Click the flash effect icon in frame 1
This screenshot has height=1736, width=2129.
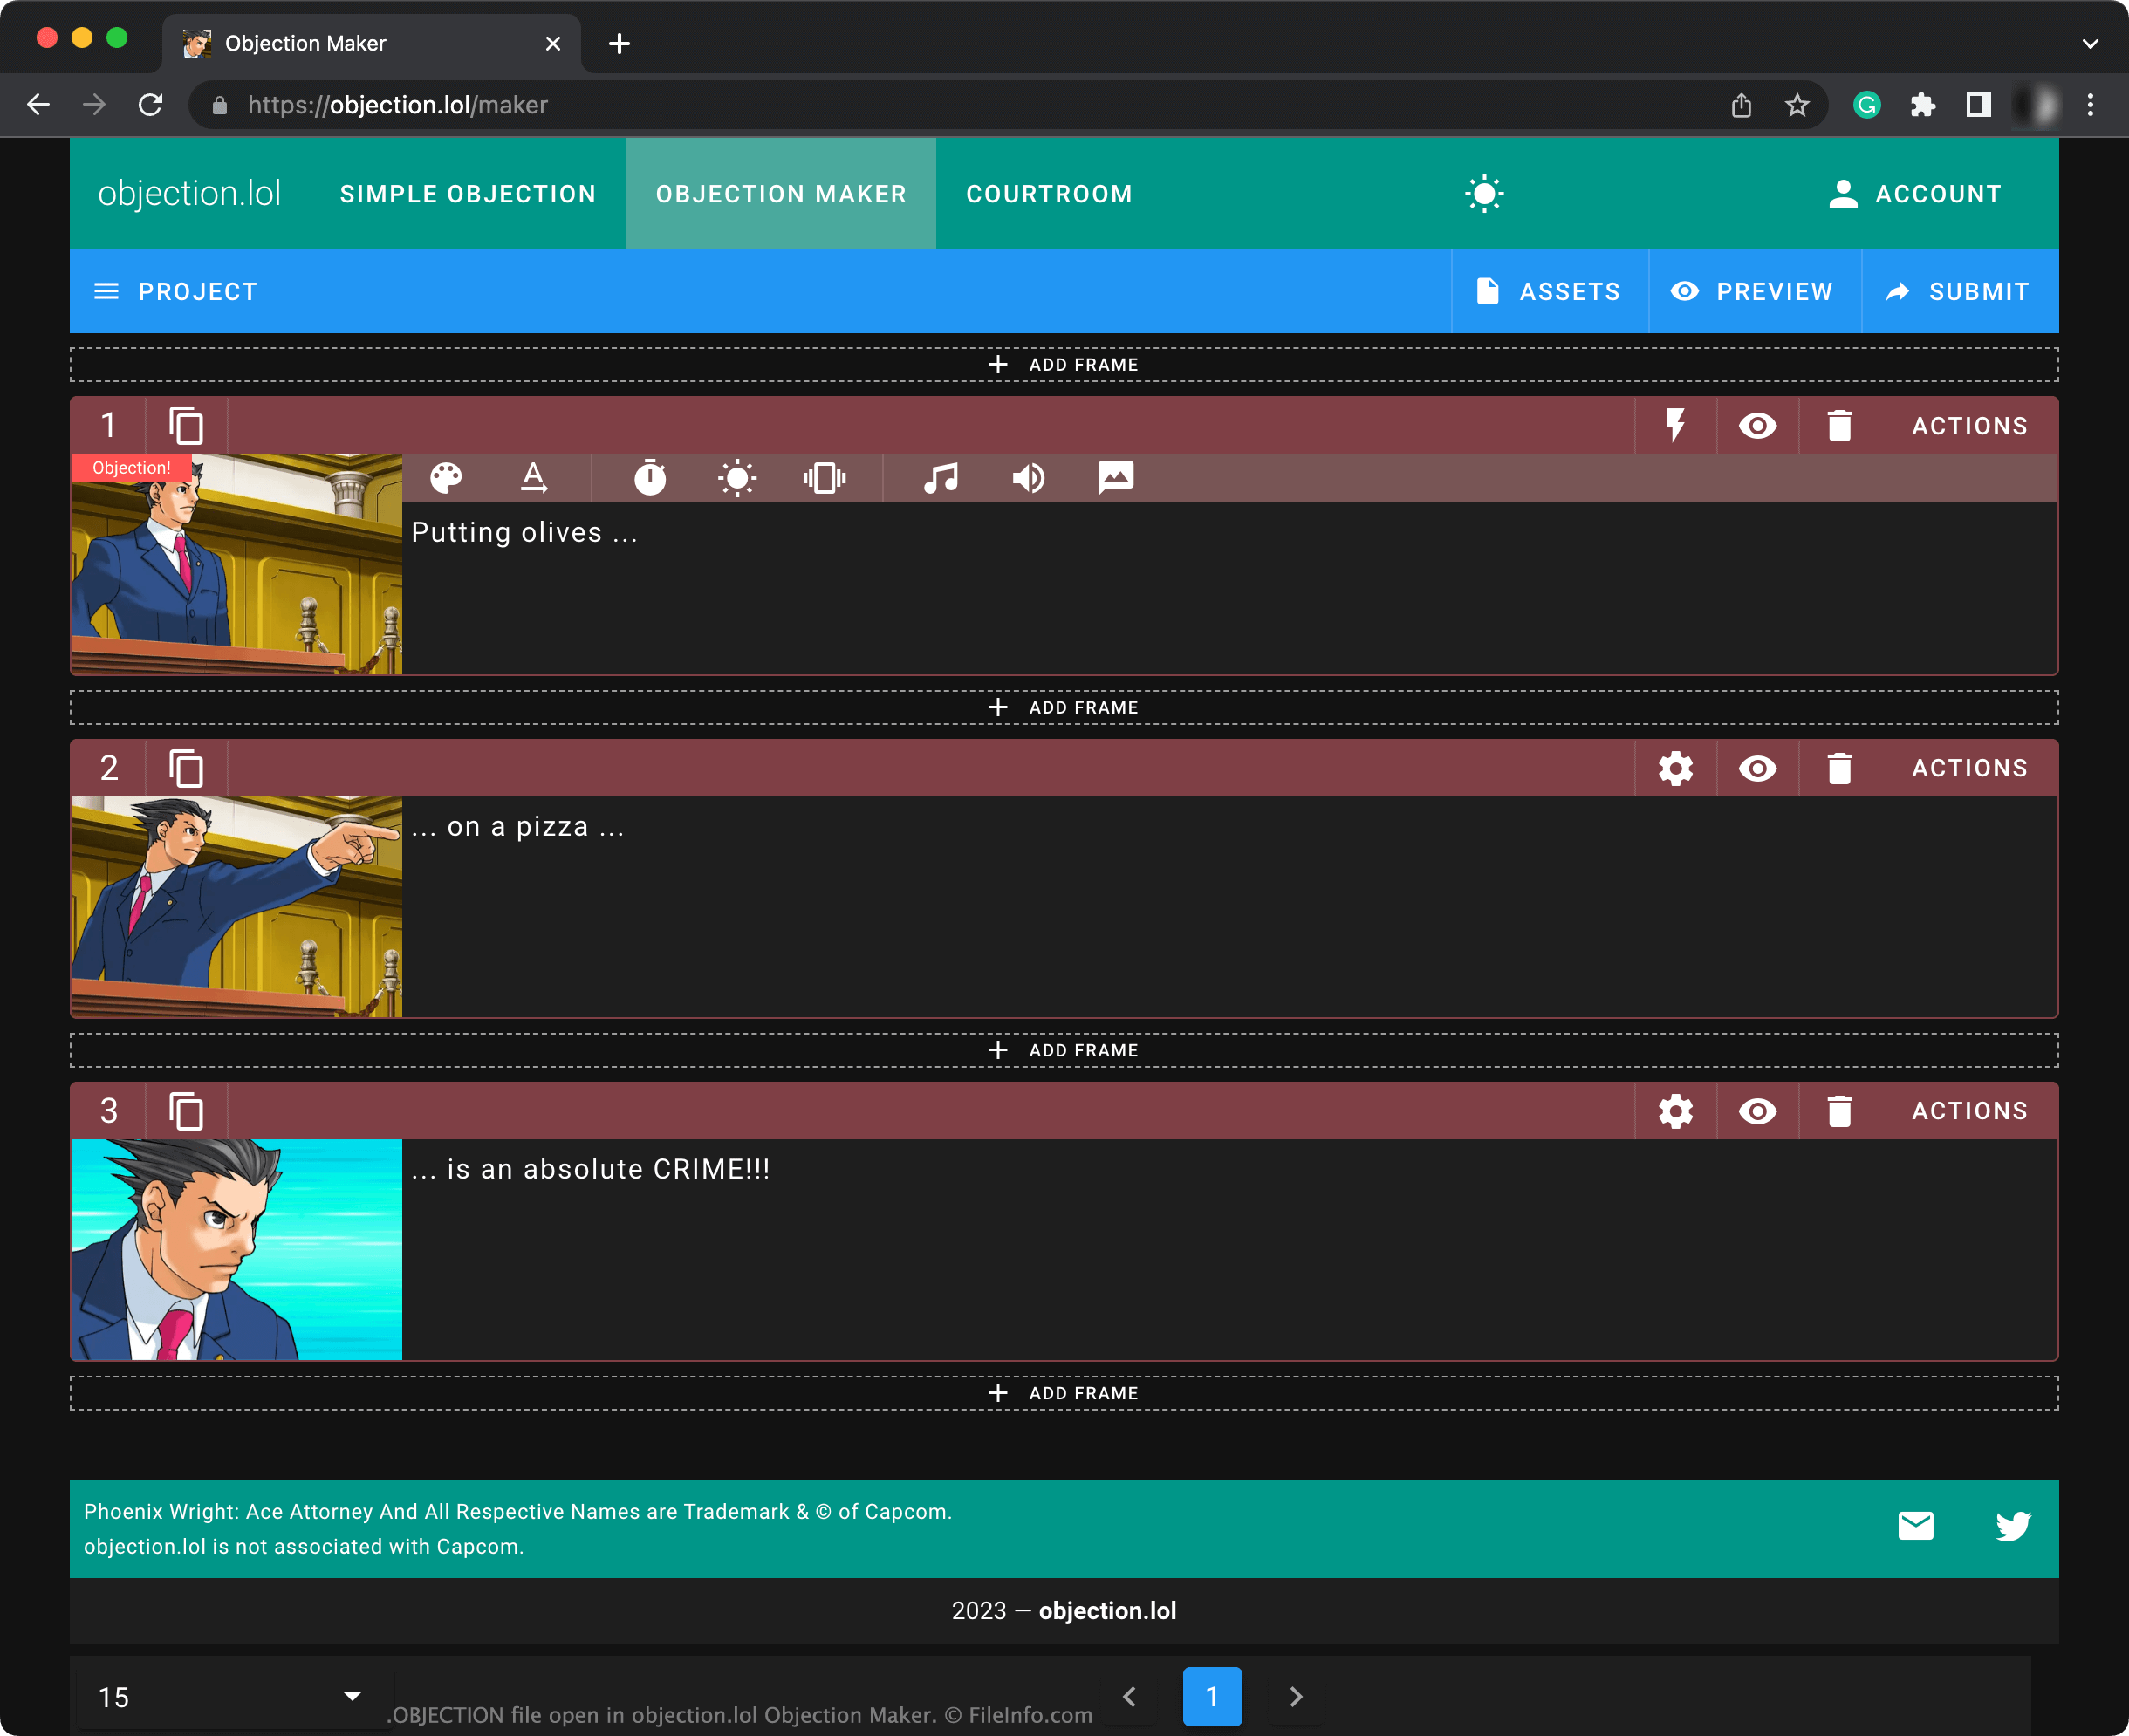pos(737,478)
